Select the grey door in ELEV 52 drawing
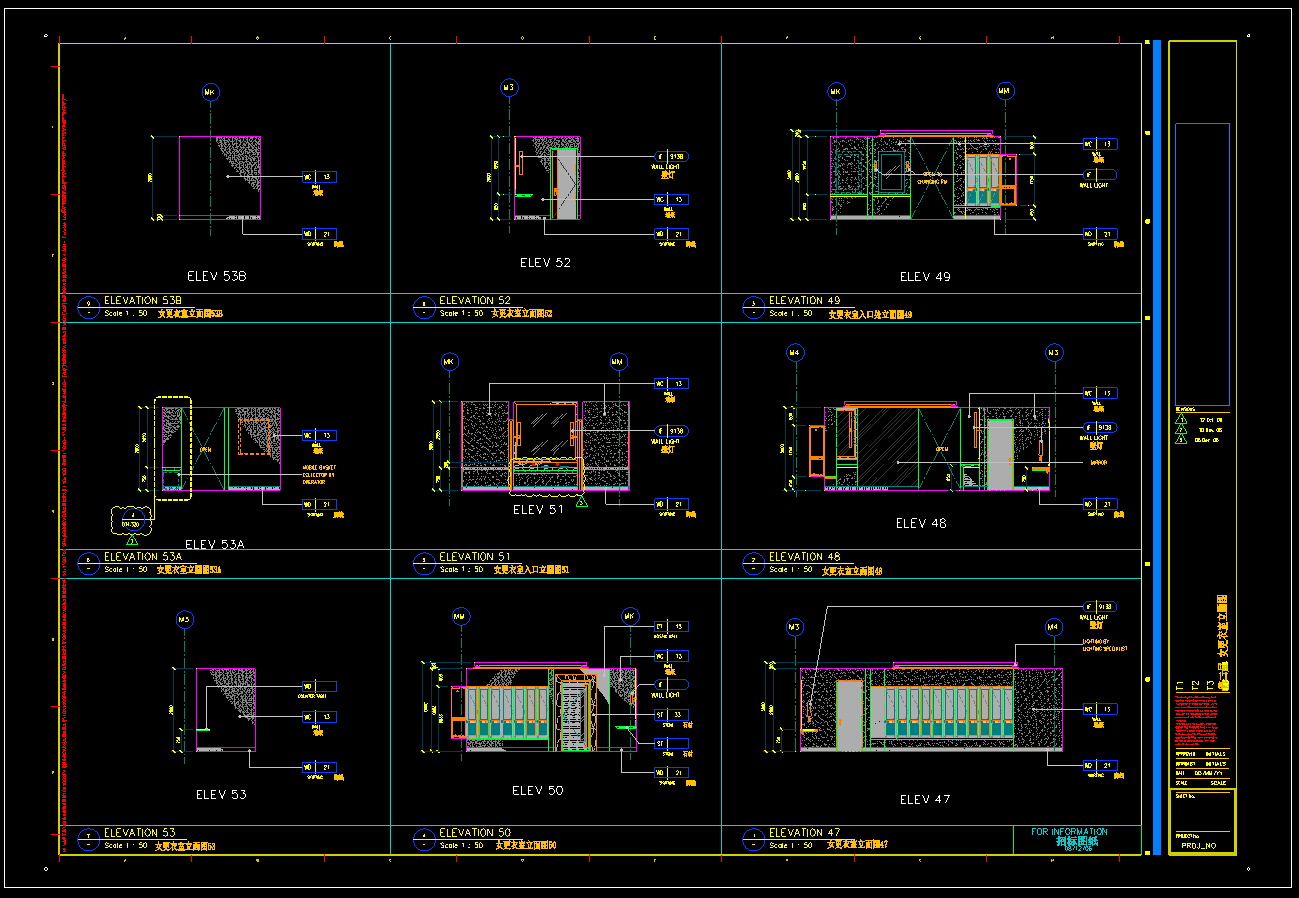 pyautogui.click(x=566, y=184)
